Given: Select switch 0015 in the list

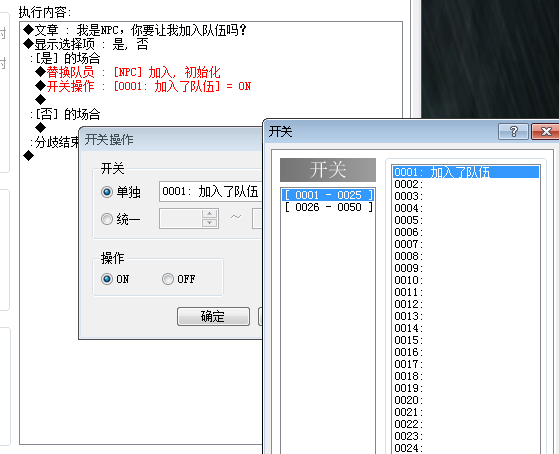Looking at the screenshot, I should [x=466, y=340].
